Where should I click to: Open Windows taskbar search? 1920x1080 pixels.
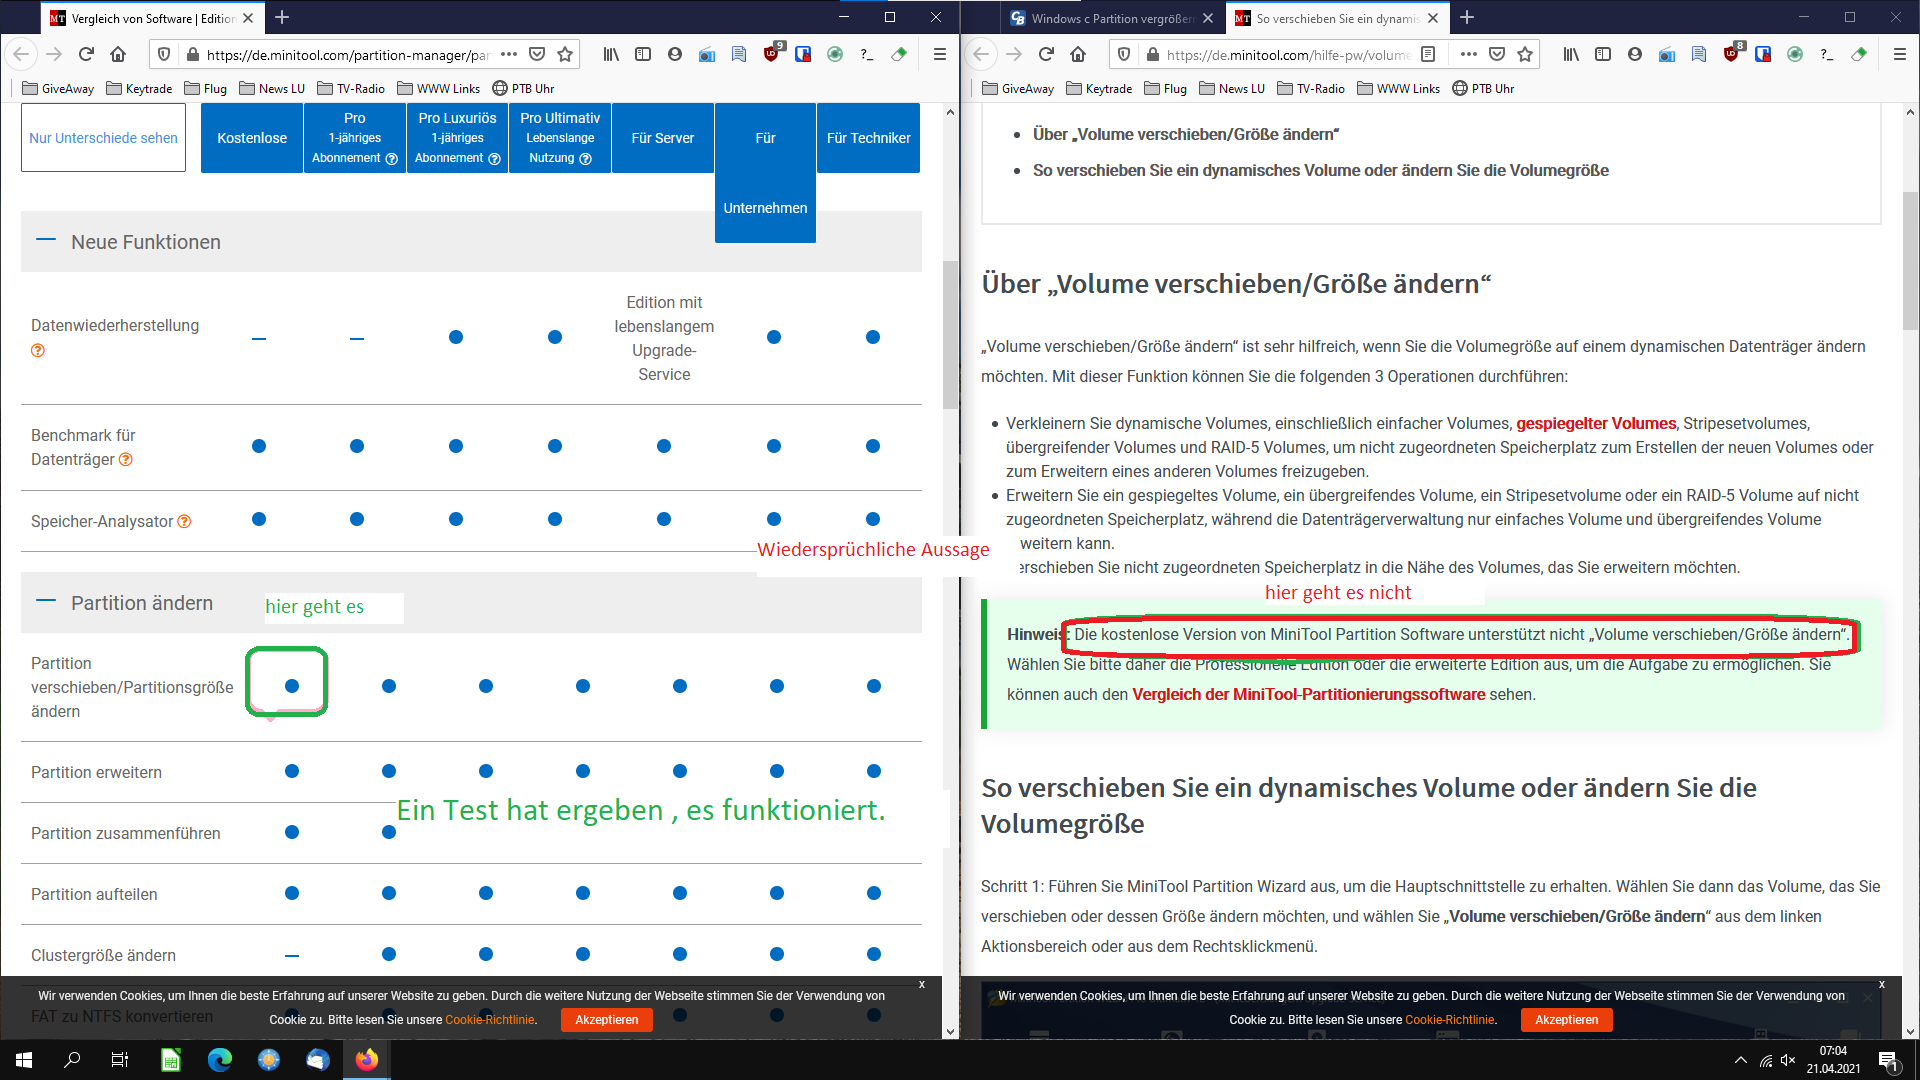[72, 1060]
